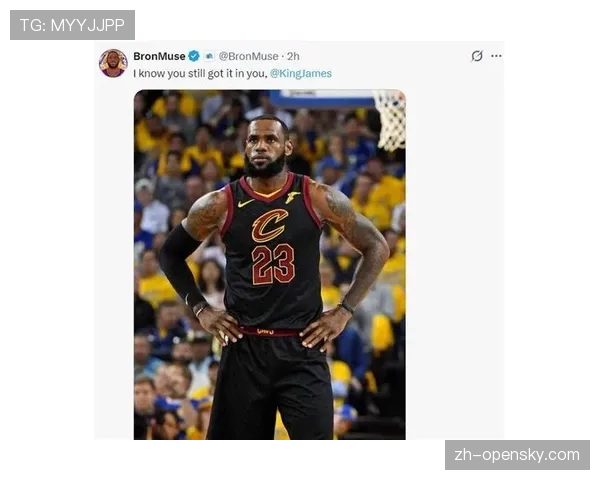Click the zh-opensky.com watermark label
The width and height of the screenshot is (600, 480).
click(517, 455)
